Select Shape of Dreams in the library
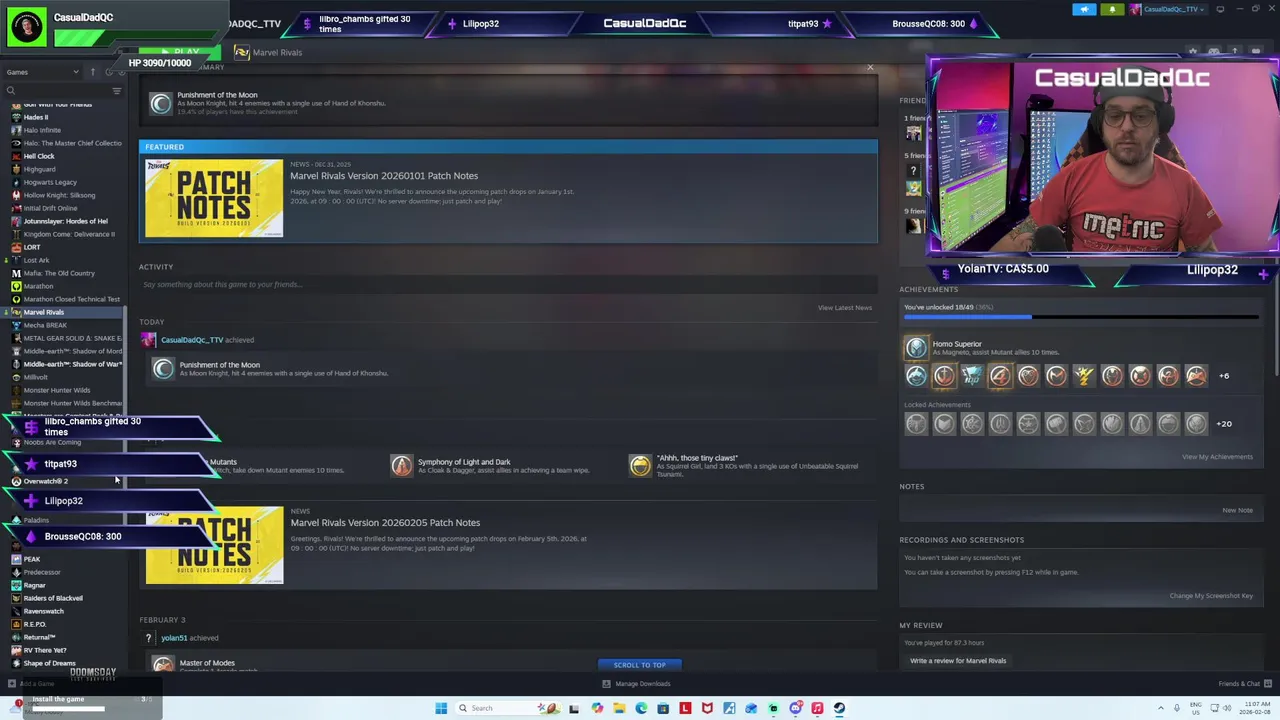The height and width of the screenshot is (720, 1280). [x=49, y=663]
